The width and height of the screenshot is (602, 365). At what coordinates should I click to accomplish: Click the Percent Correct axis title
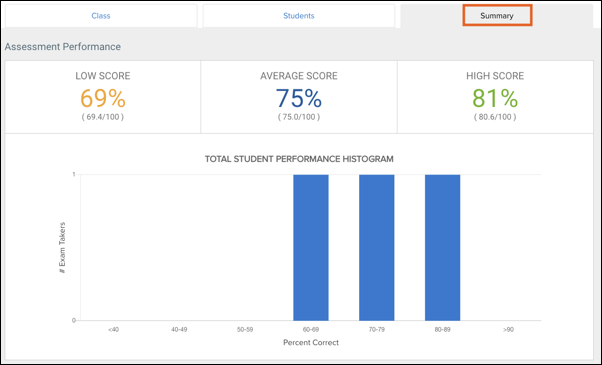(x=311, y=342)
